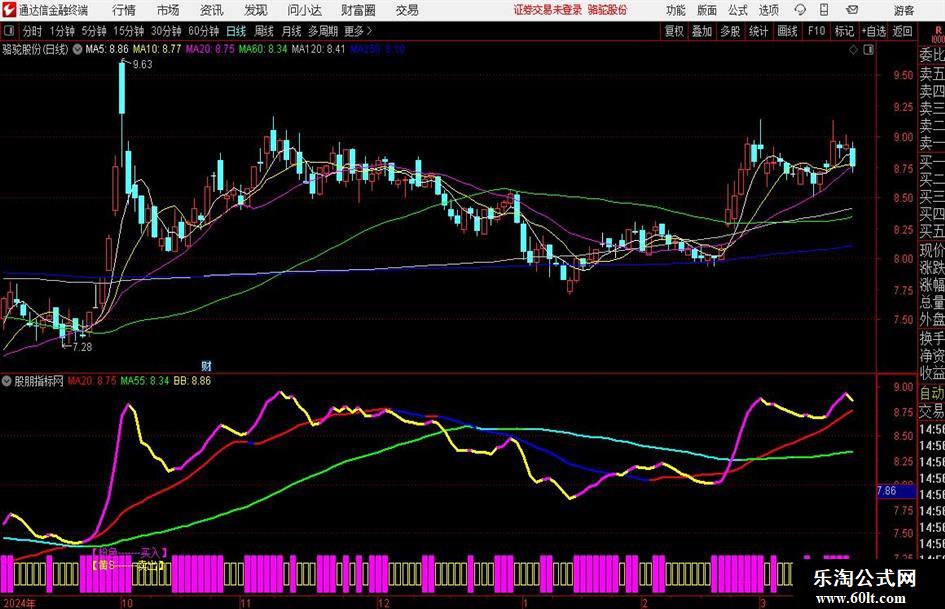The width and height of the screenshot is (945, 609).
Task: Click the 统计 statistics toolbar button
Action: click(758, 31)
